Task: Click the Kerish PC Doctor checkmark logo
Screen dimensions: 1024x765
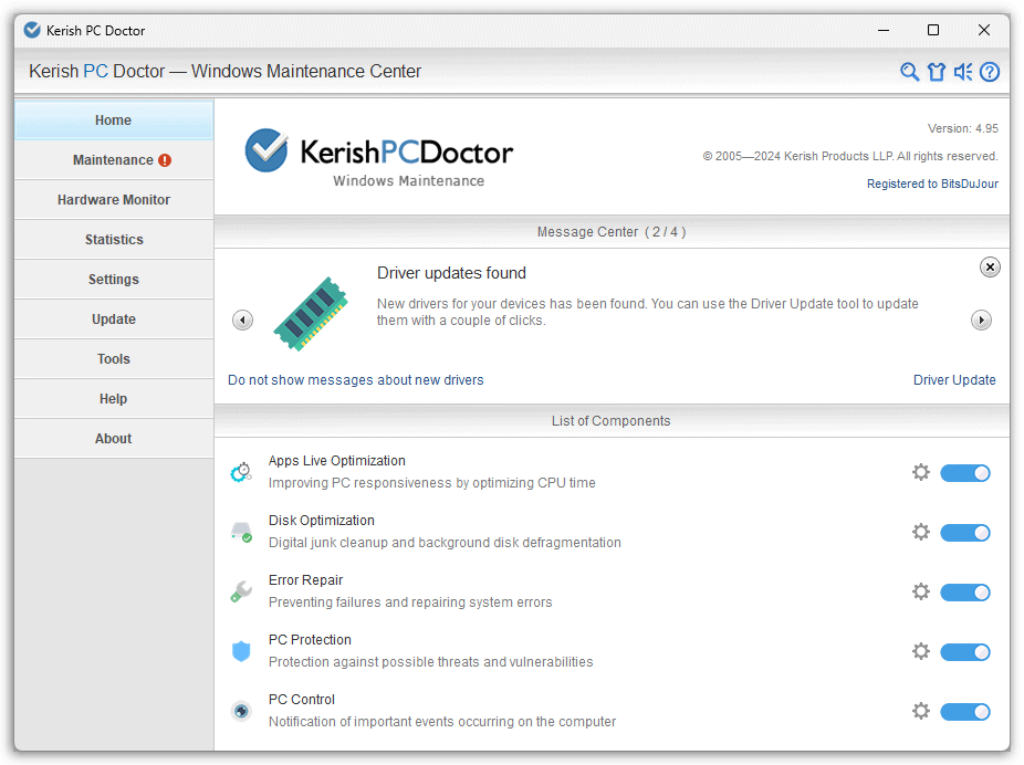Action: 266,150
